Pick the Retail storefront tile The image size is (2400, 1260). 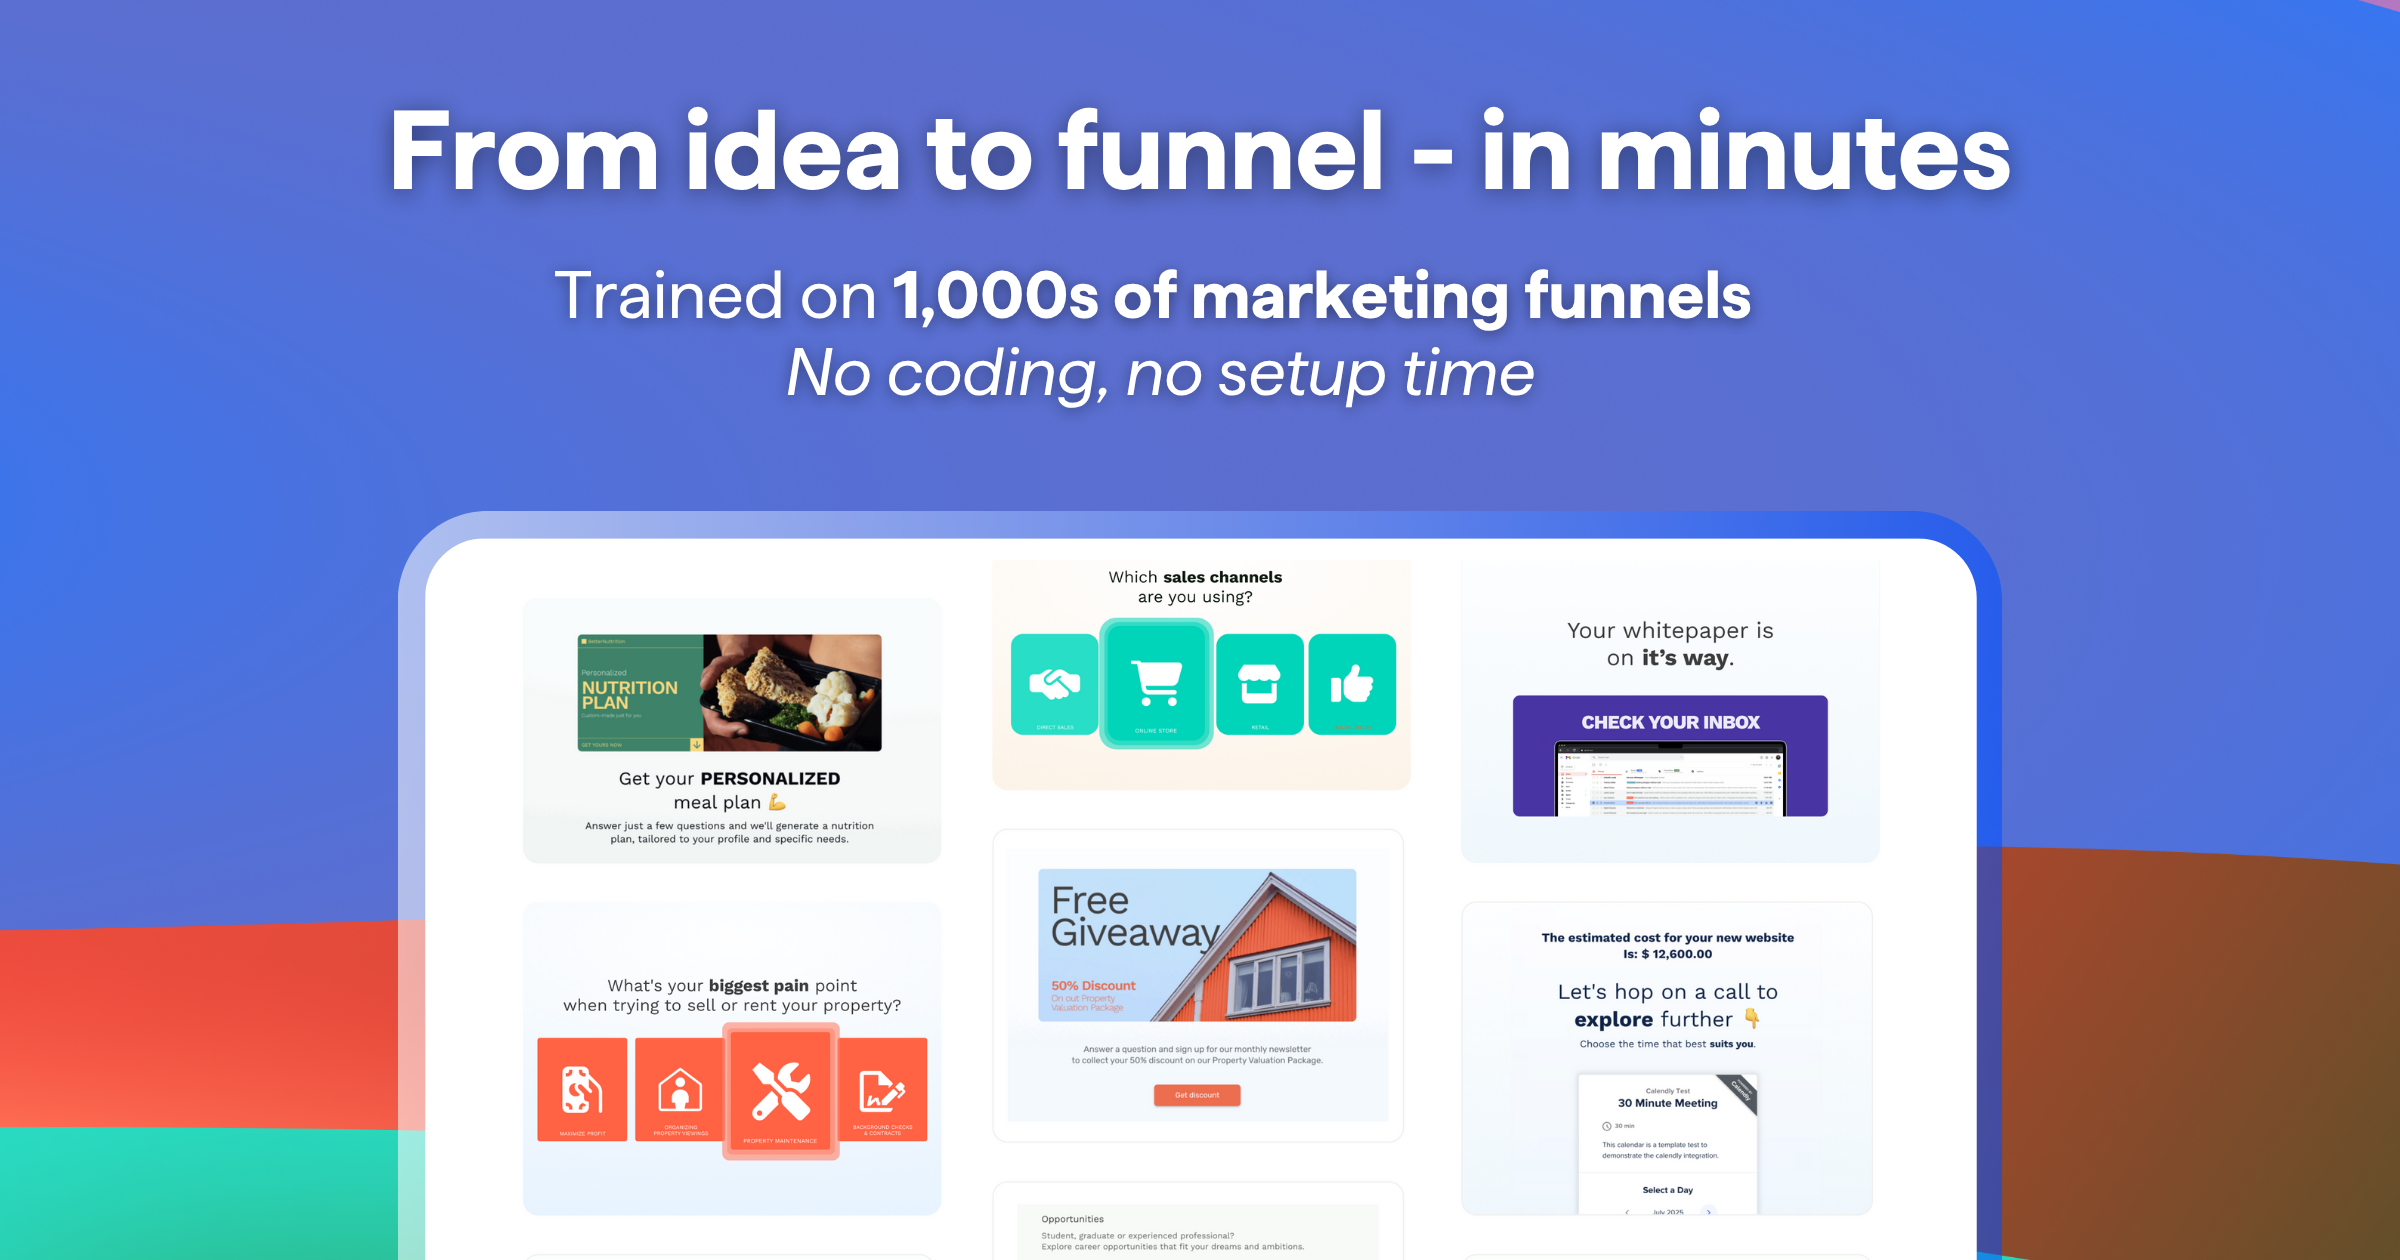coord(1260,684)
